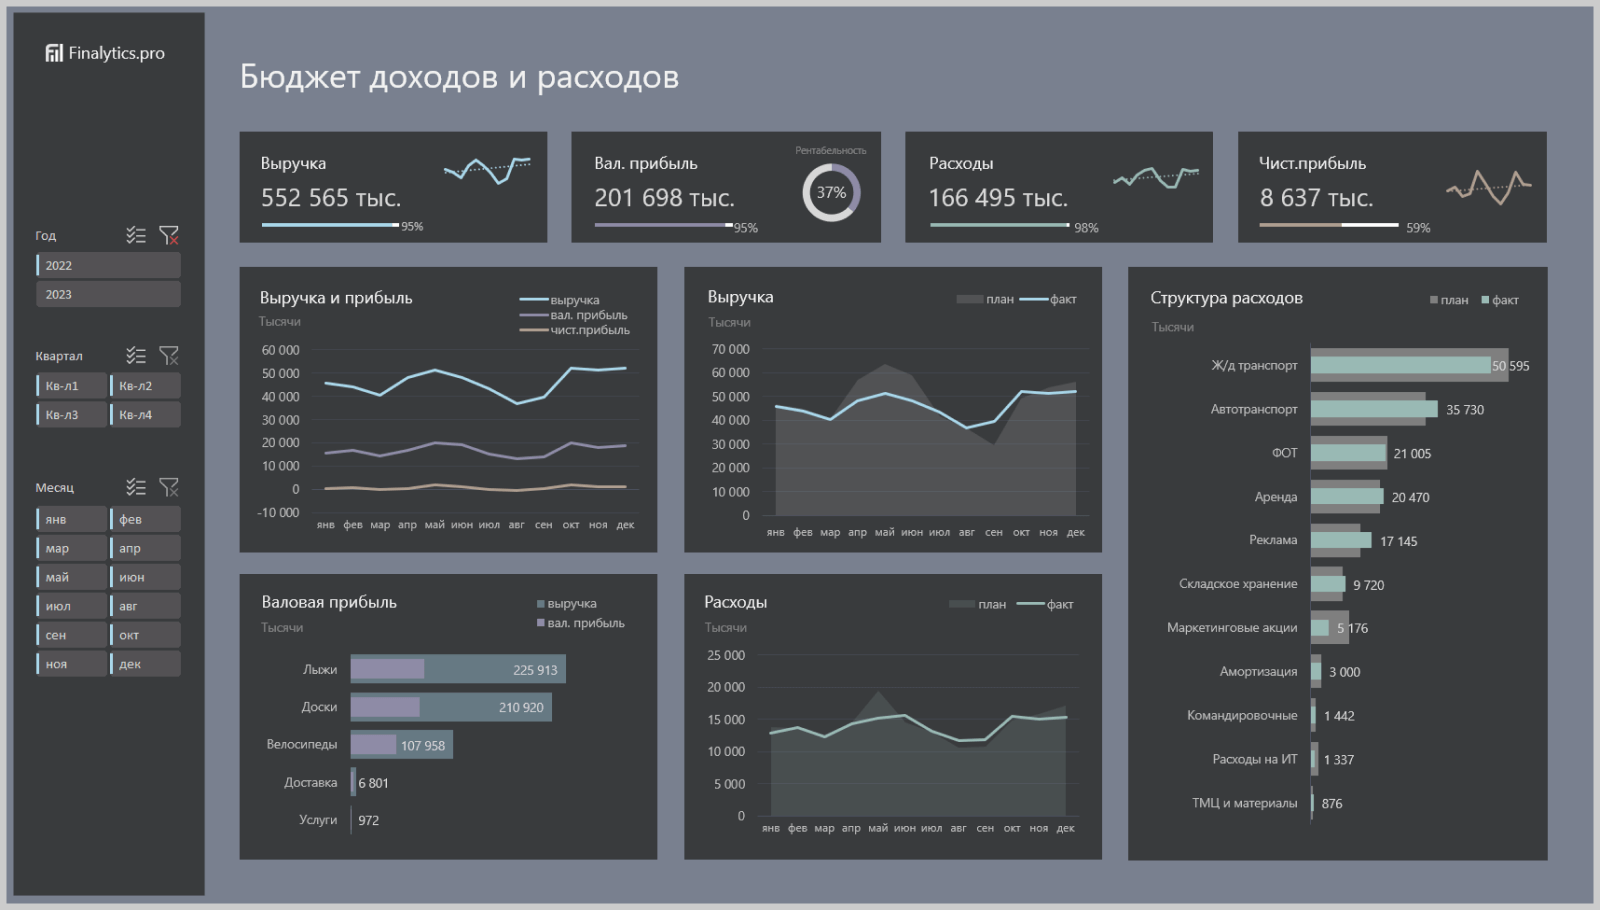
Task: Click the Амортизация value 3 000
Action: (x=1344, y=672)
